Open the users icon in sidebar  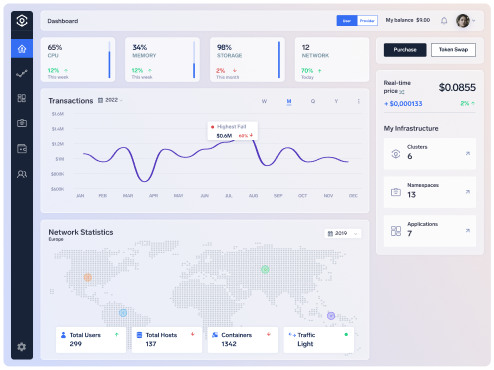click(x=22, y=174)
